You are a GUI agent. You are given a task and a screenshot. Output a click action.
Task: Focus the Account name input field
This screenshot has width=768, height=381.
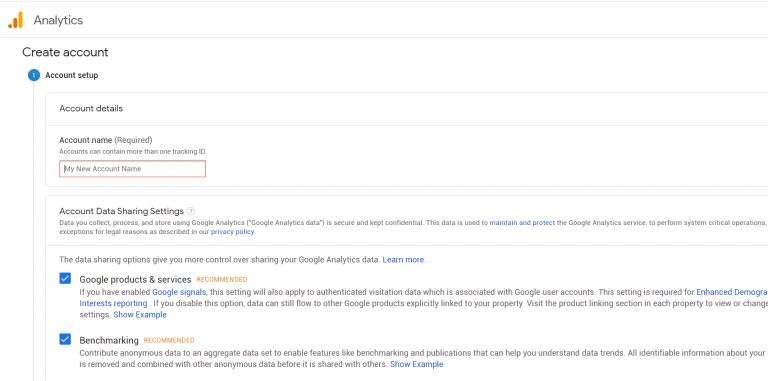tap(132, 169)
